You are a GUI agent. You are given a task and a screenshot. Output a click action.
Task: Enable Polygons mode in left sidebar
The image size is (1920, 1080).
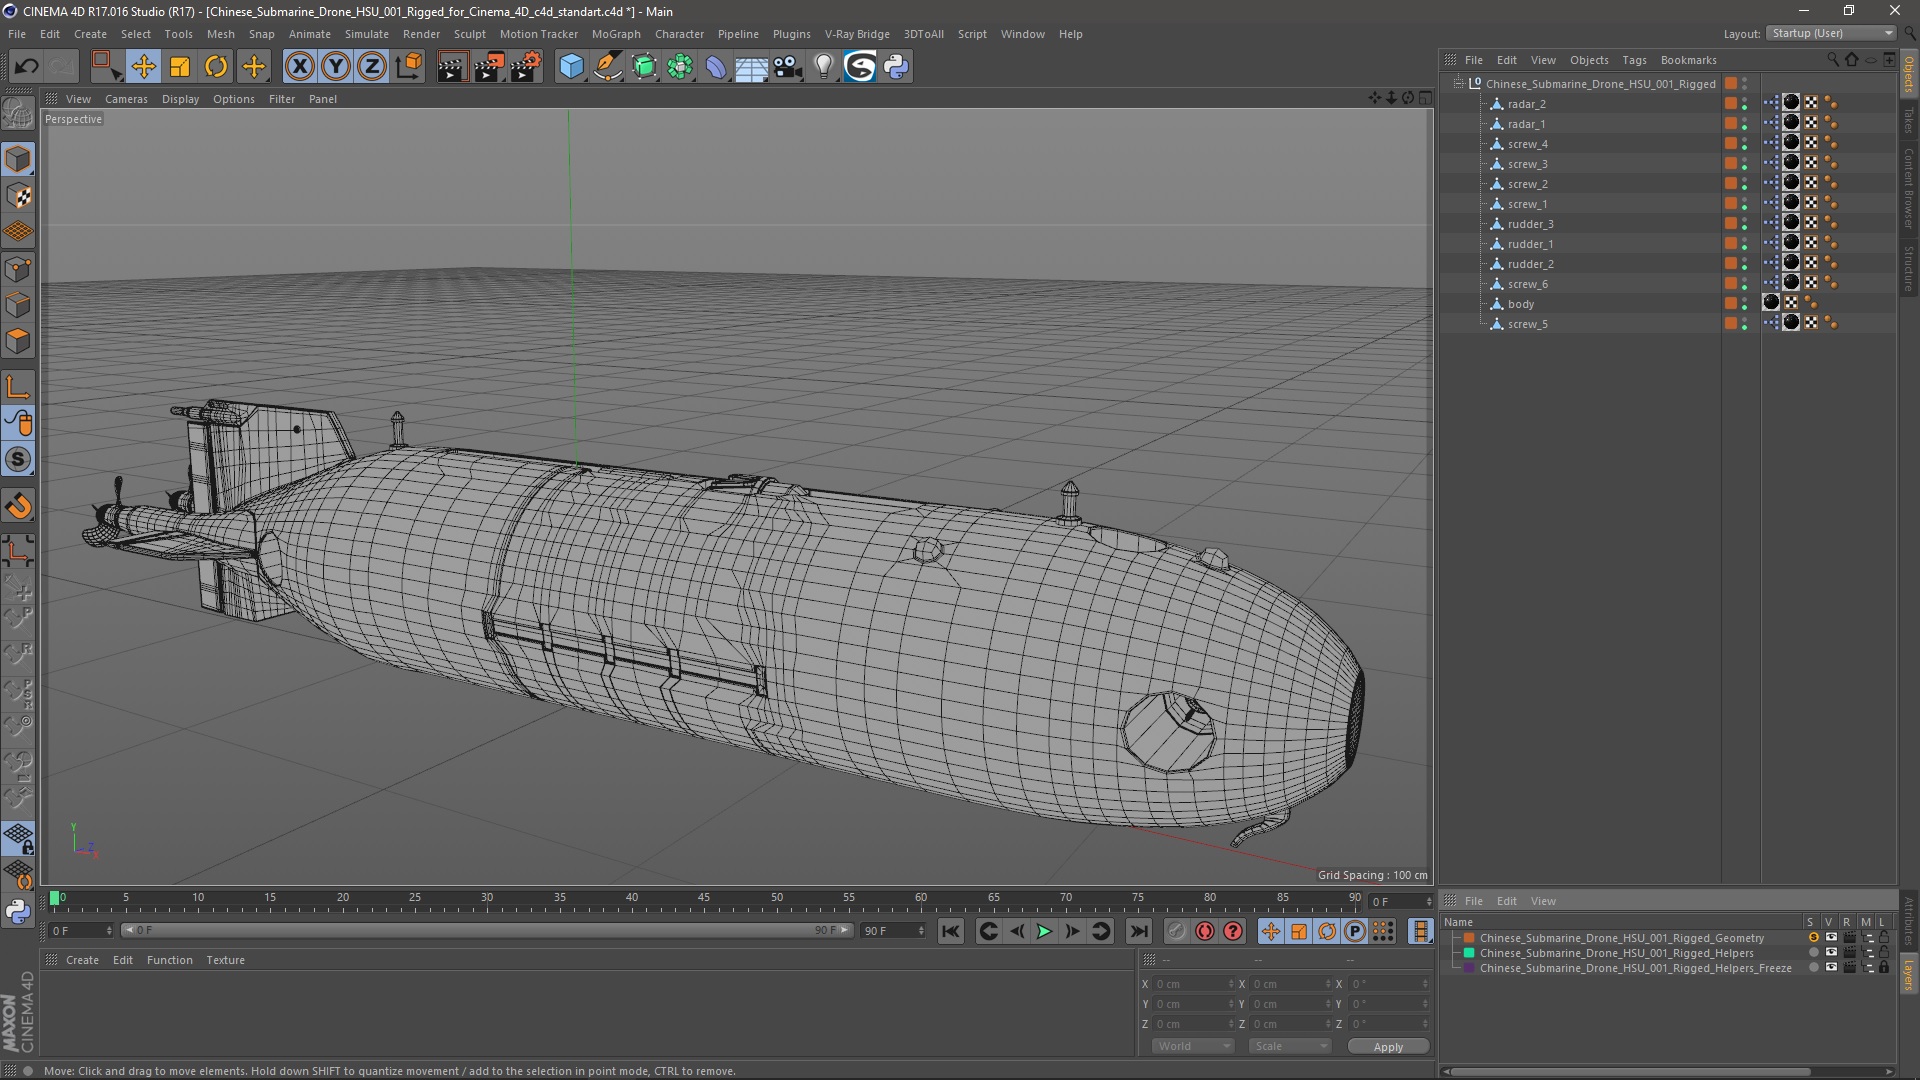click(x=18, y=341)
